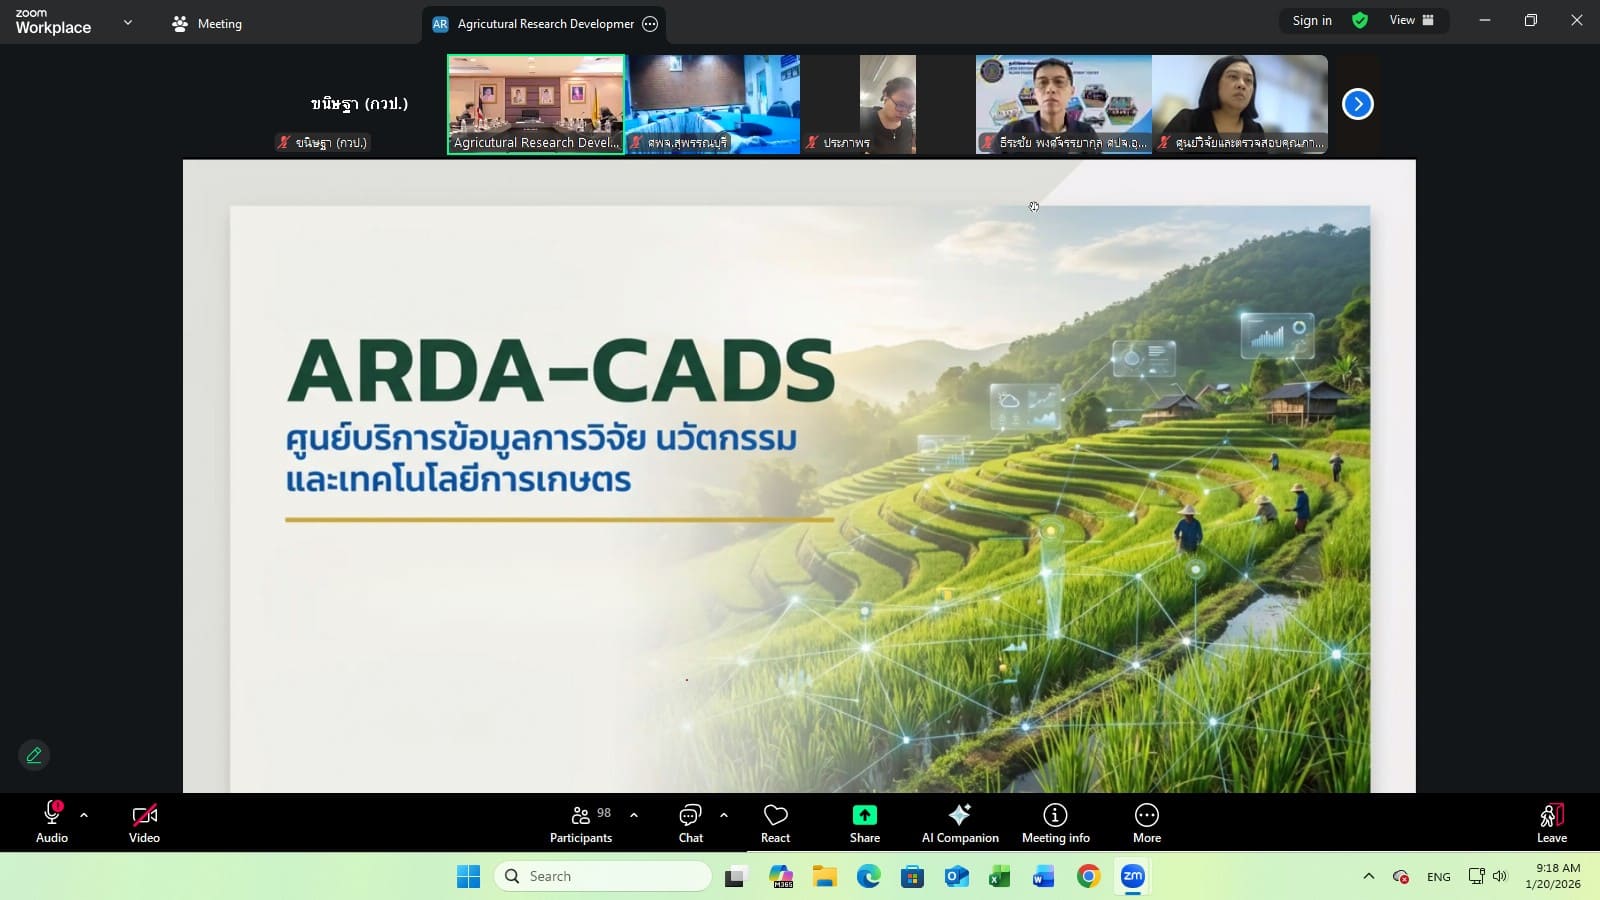The image size is (1600, 900).
Task: Switch to the Meeting tab
Action: tap(207, 23)
